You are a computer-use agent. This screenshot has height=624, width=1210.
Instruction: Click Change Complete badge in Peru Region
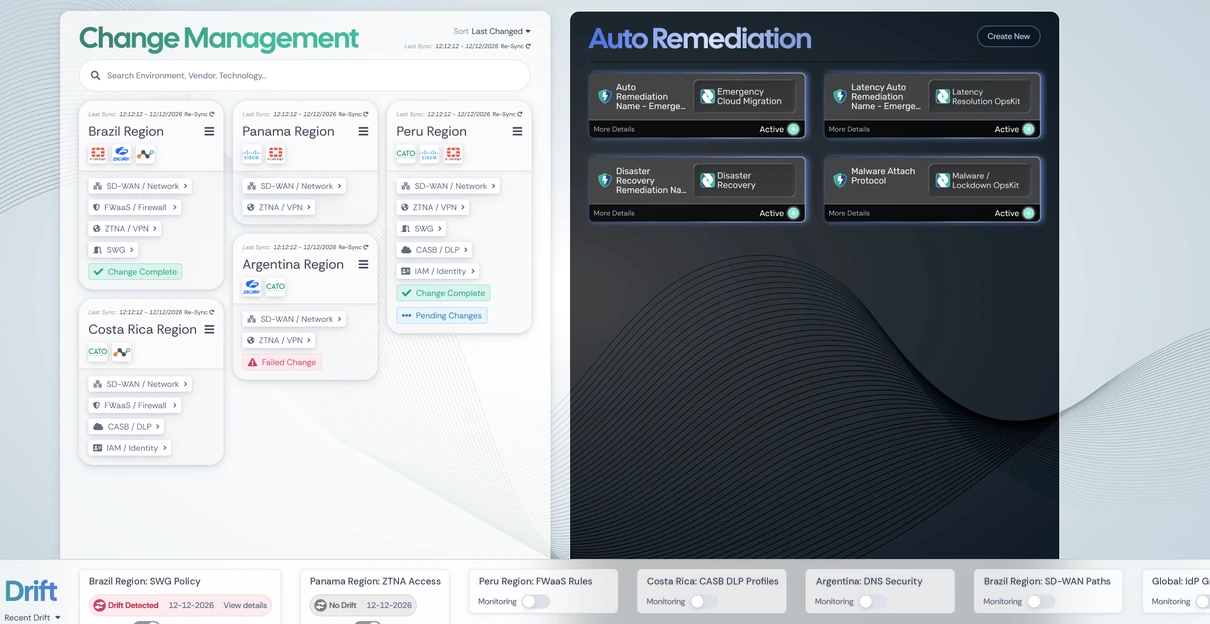coord(443,293)
